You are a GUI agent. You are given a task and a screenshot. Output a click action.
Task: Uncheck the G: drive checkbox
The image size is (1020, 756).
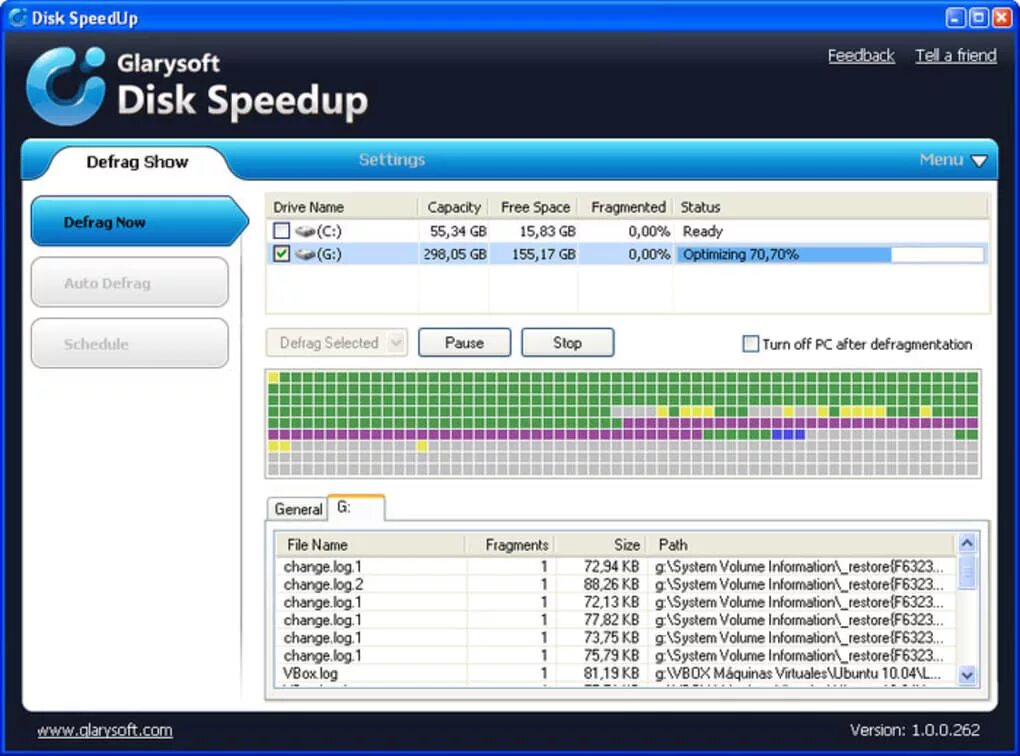[281, 254]
